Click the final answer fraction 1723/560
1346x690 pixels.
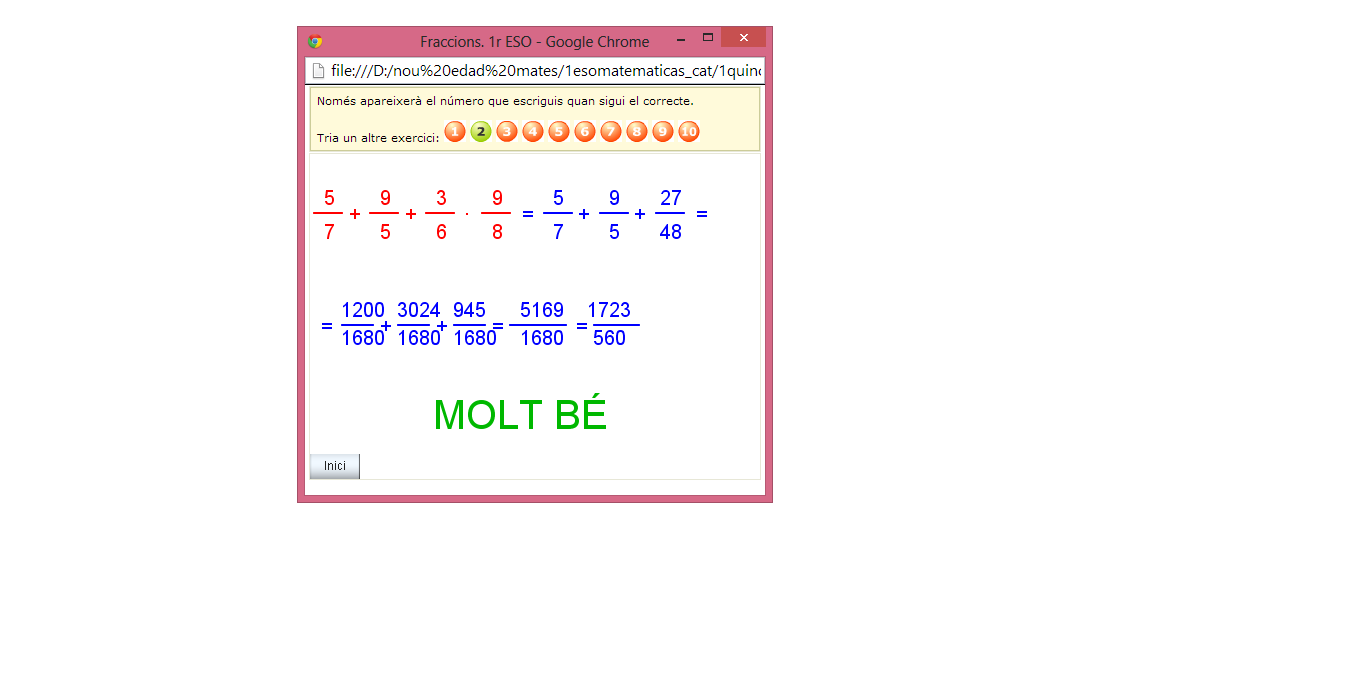[x=609, y=324]
